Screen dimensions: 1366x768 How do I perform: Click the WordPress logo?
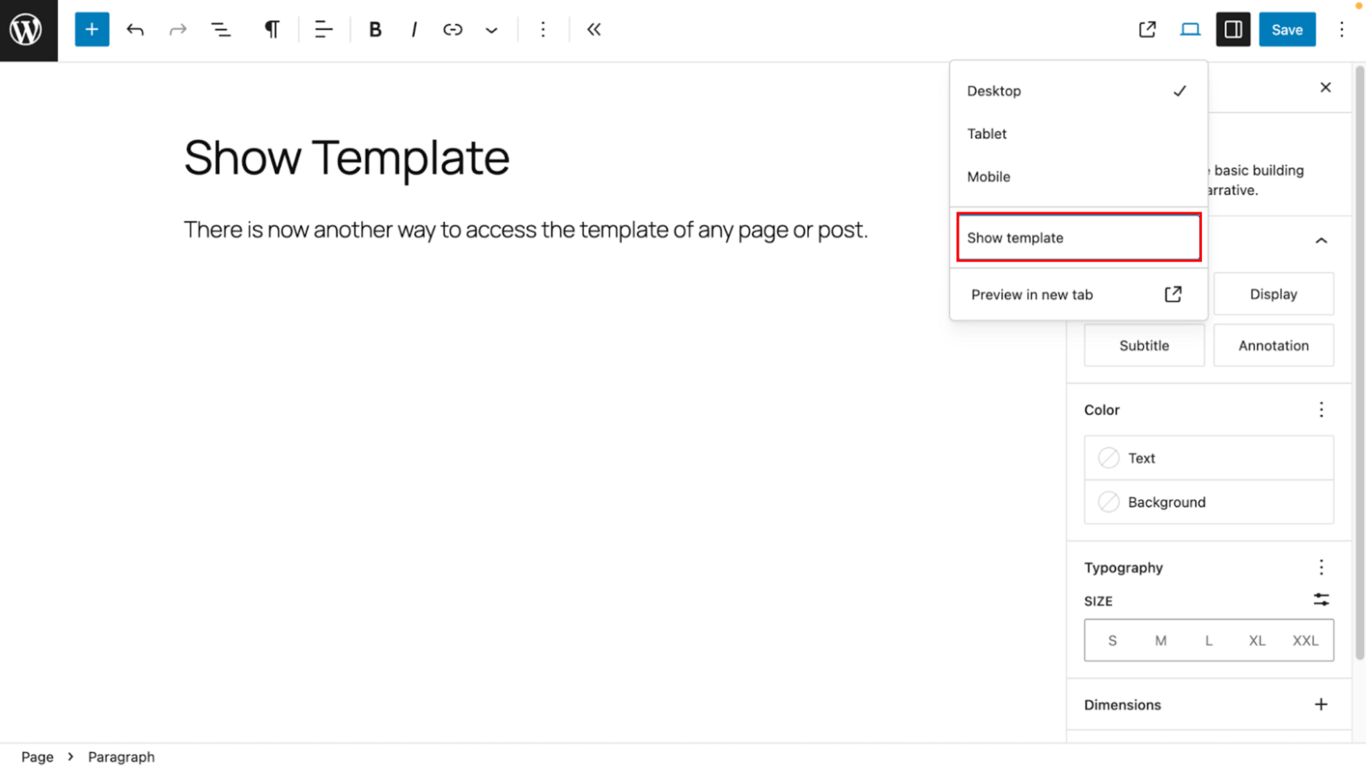(x=27, y=29)
